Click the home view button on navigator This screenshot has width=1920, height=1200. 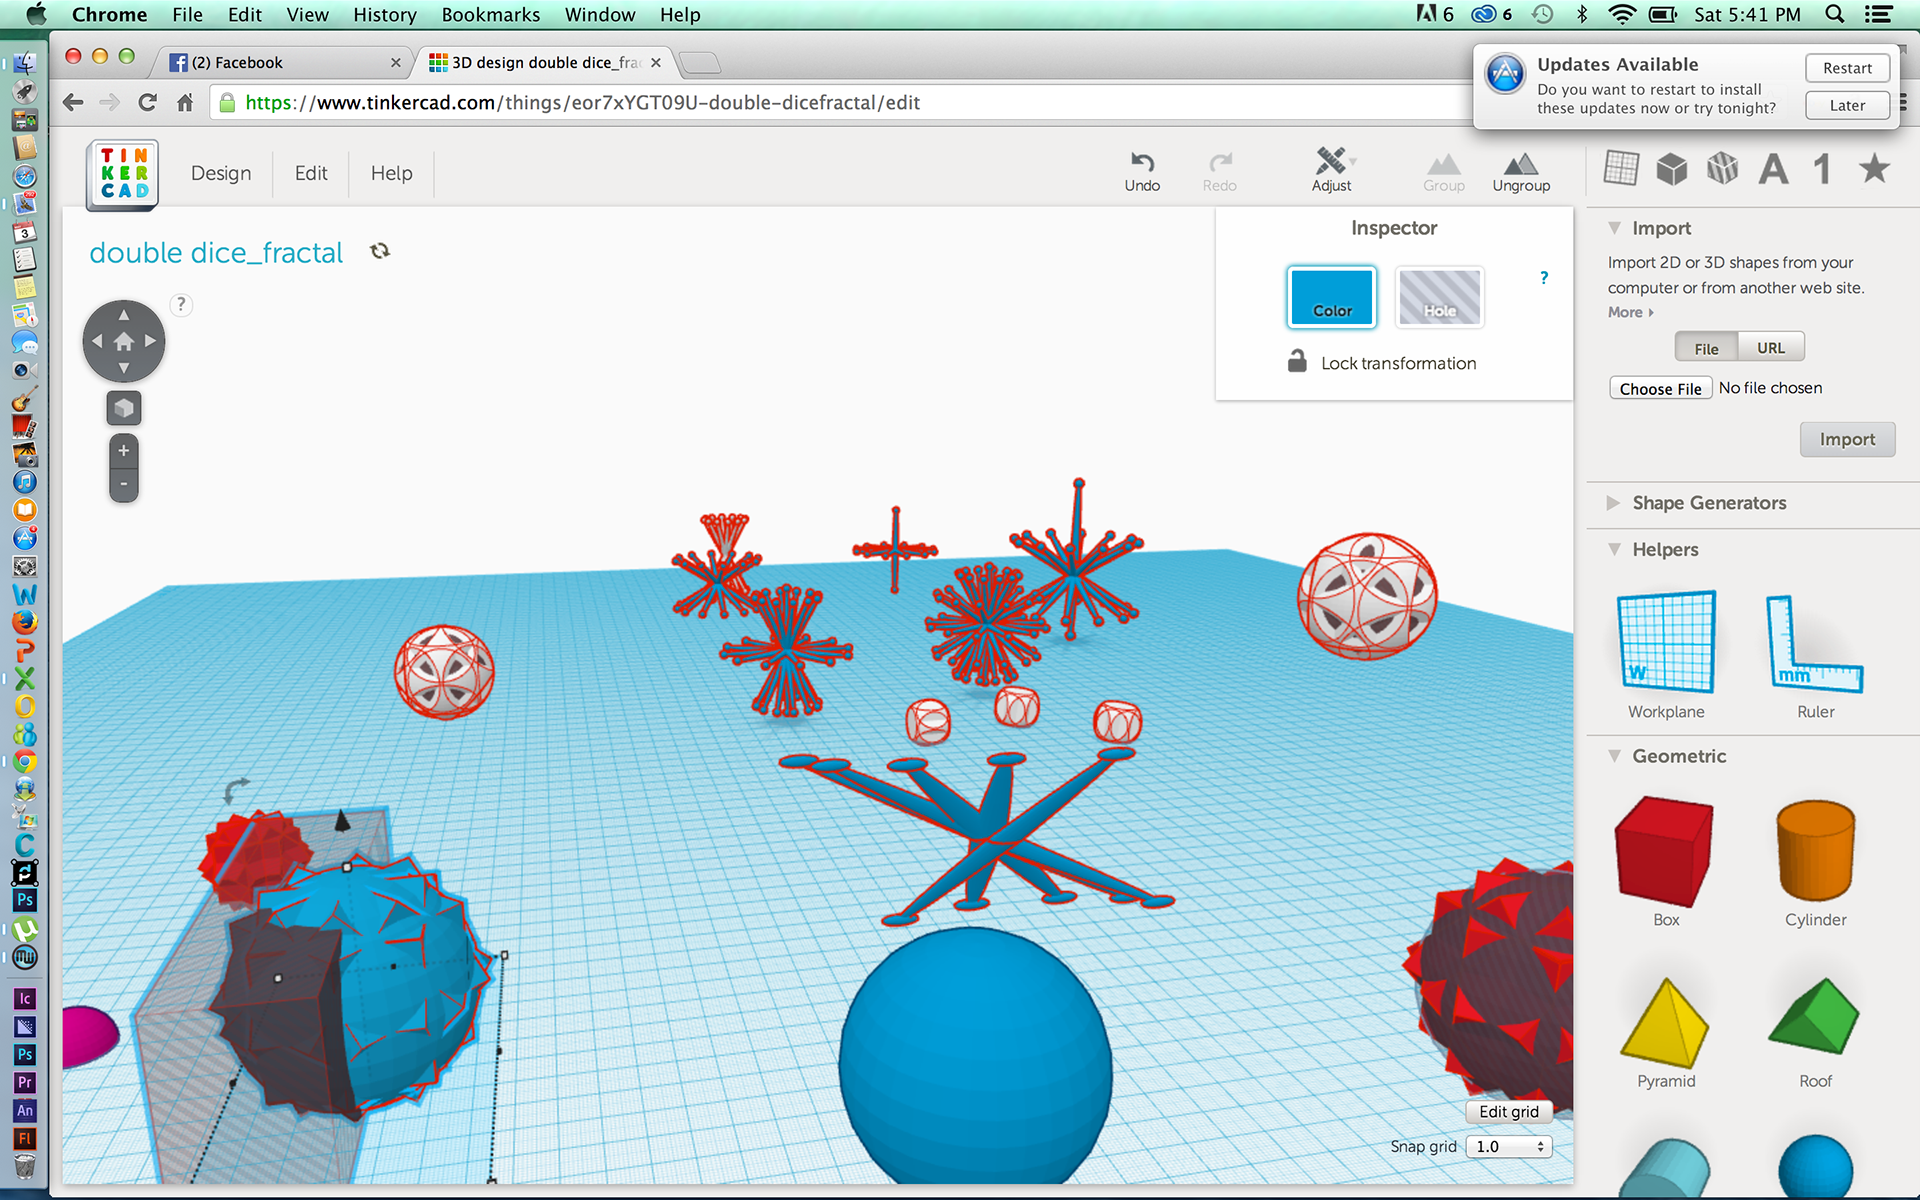[124, 342]
